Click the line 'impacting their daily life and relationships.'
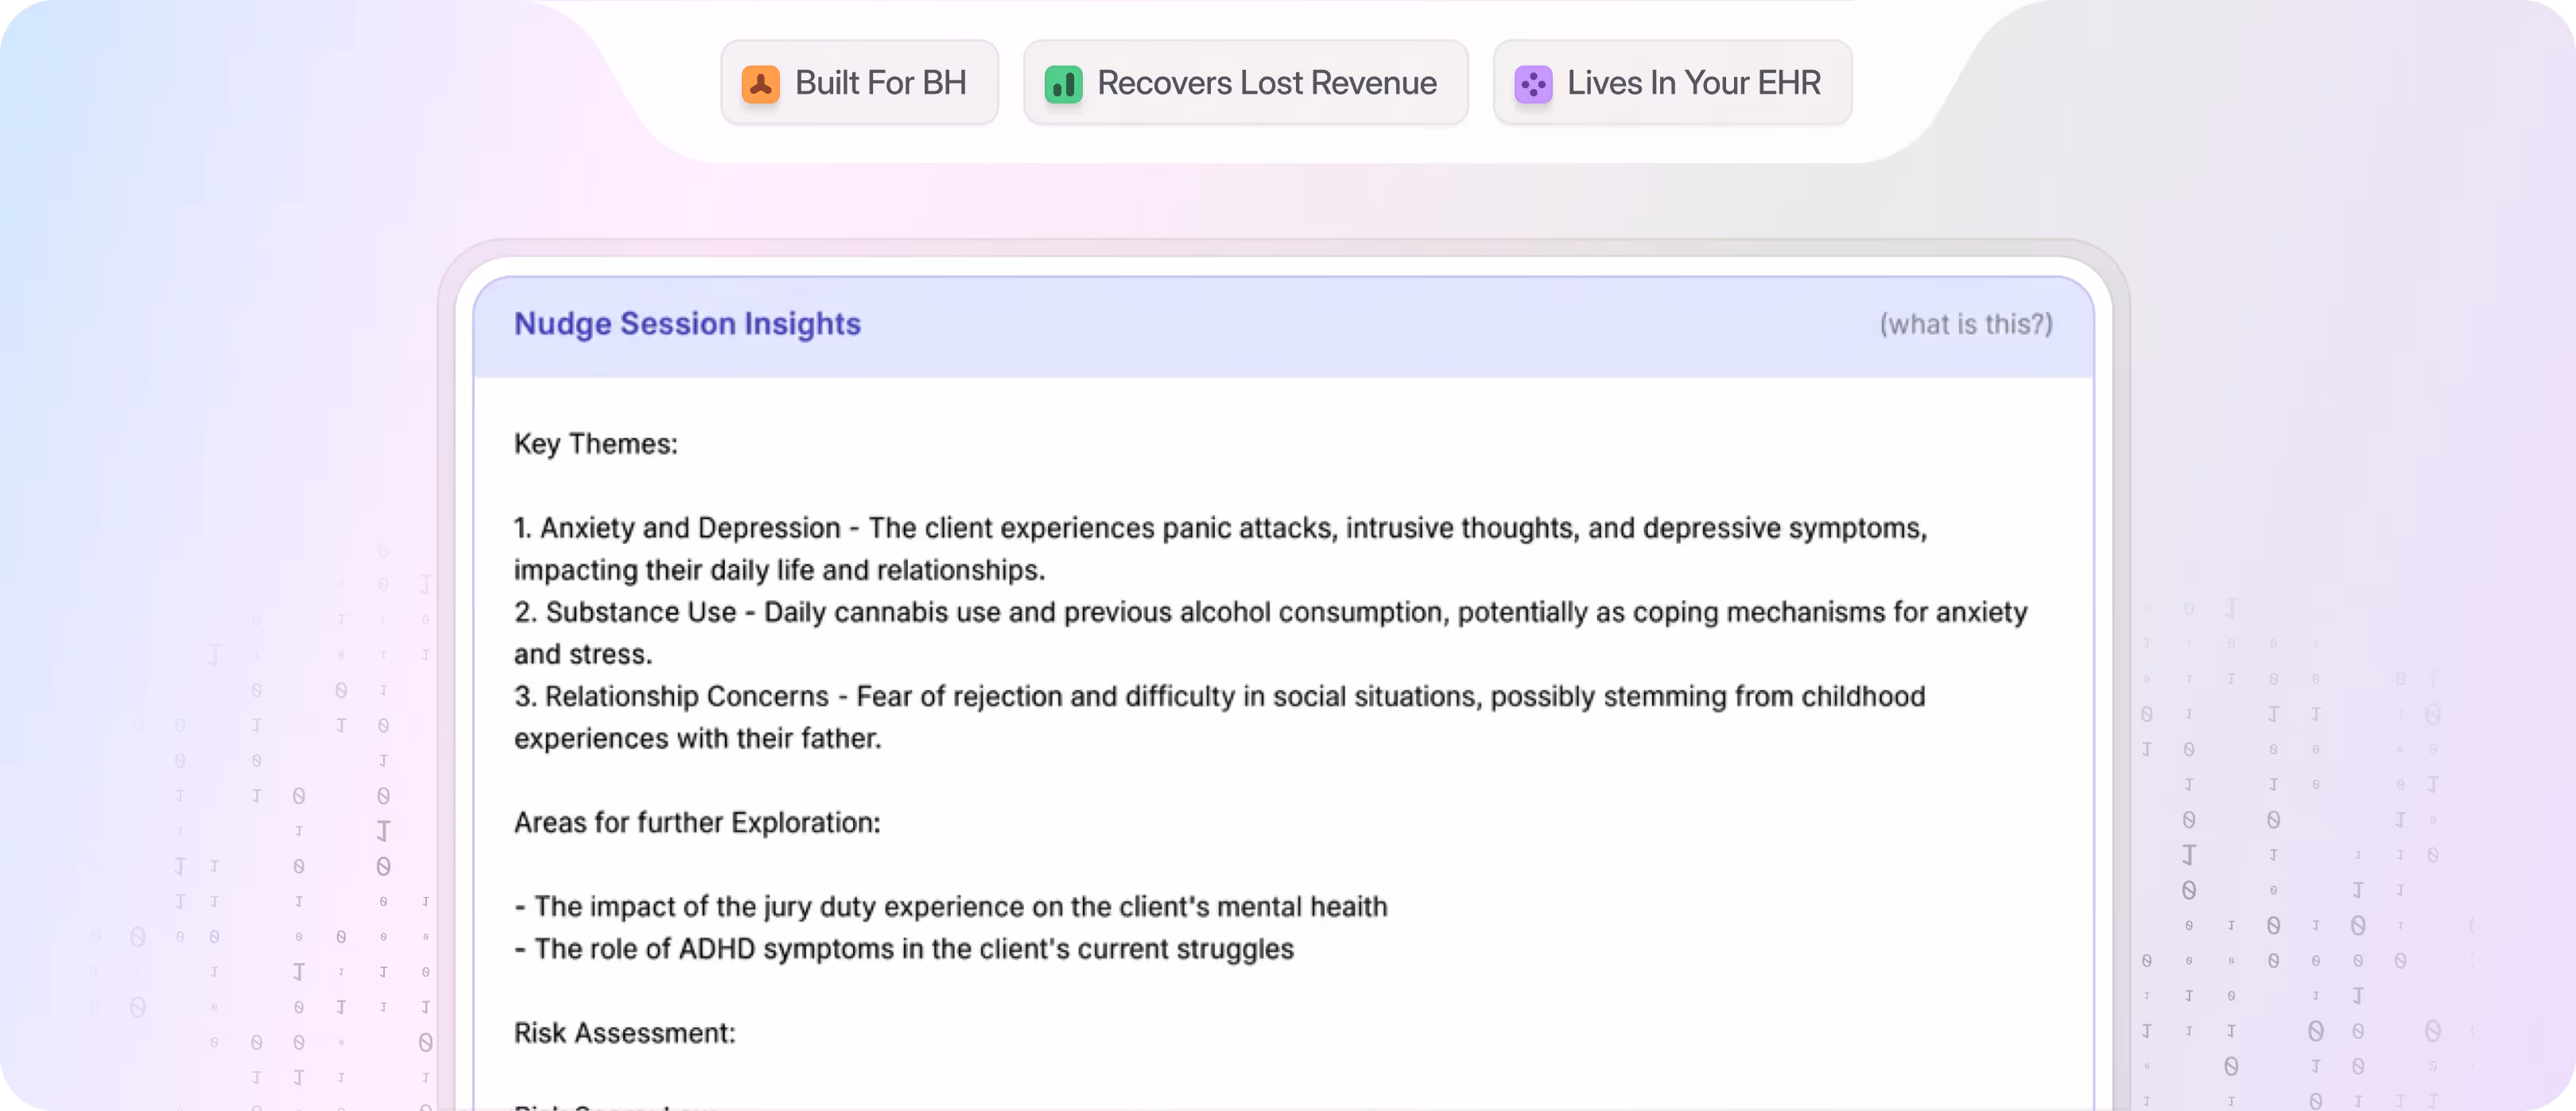Image resolution: width=2576 pixels, height=1111 pixels. 779,570
